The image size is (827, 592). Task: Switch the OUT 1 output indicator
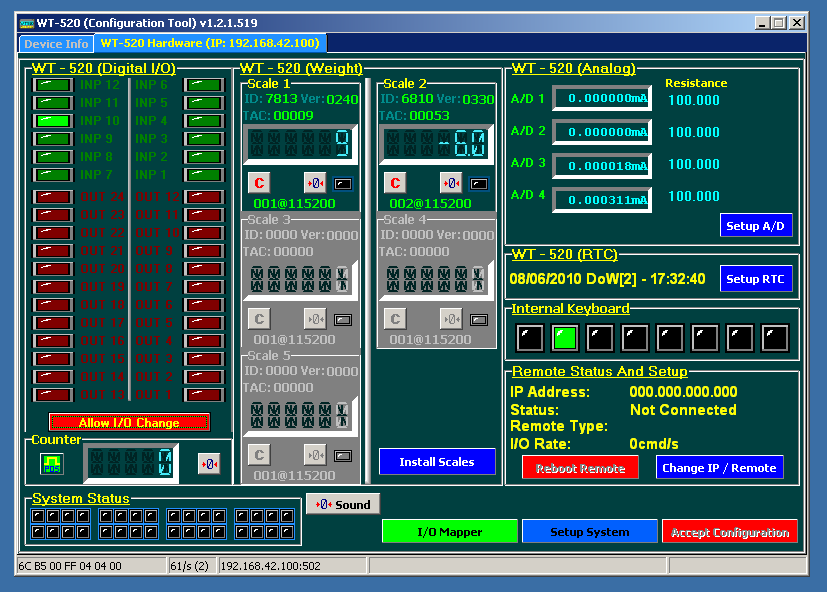204,395
